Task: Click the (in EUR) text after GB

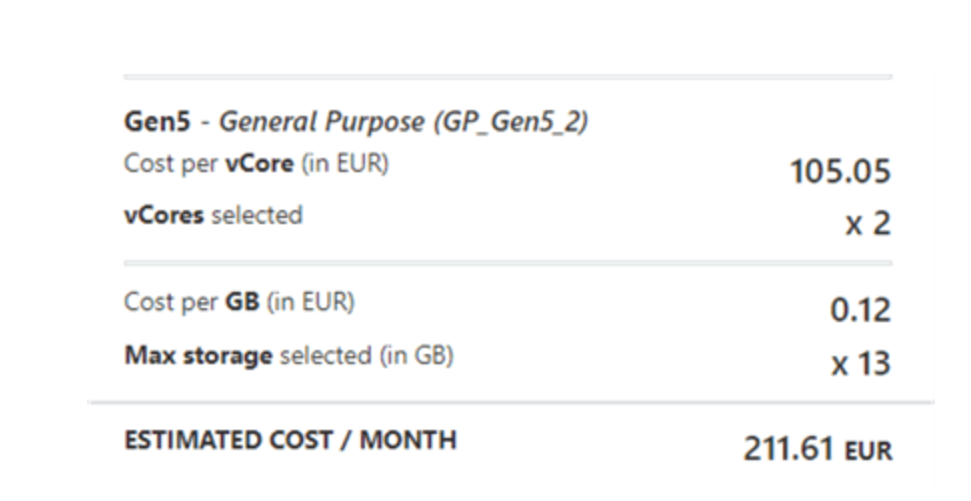Action: [x=310, y=302]
